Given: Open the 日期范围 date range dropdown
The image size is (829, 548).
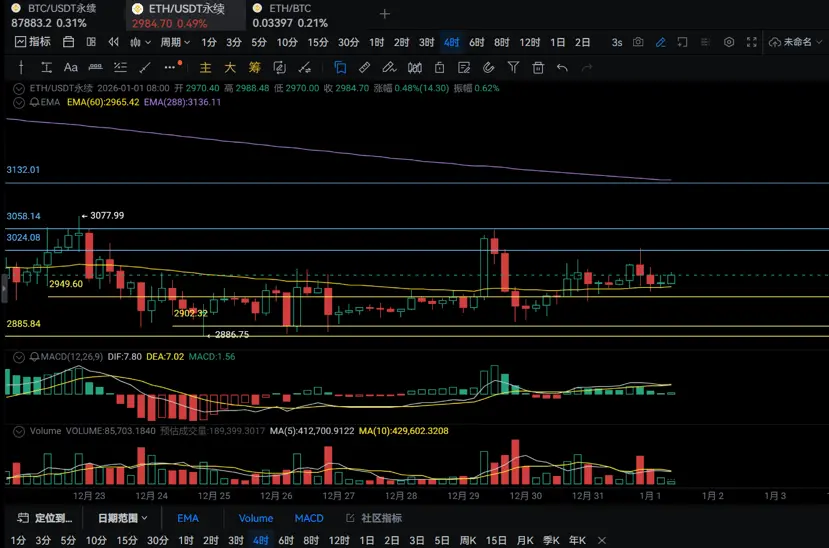Looking at the screenshot, I should pyautogui.click(x=122, y=518).
